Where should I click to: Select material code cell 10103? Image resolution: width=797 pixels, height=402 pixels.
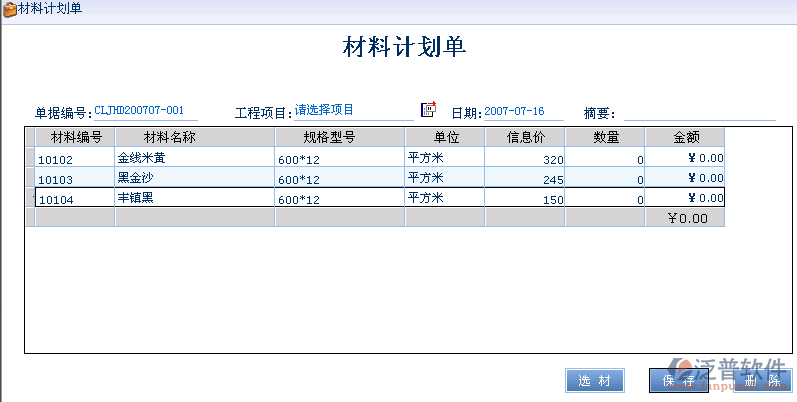coord(75,177)
